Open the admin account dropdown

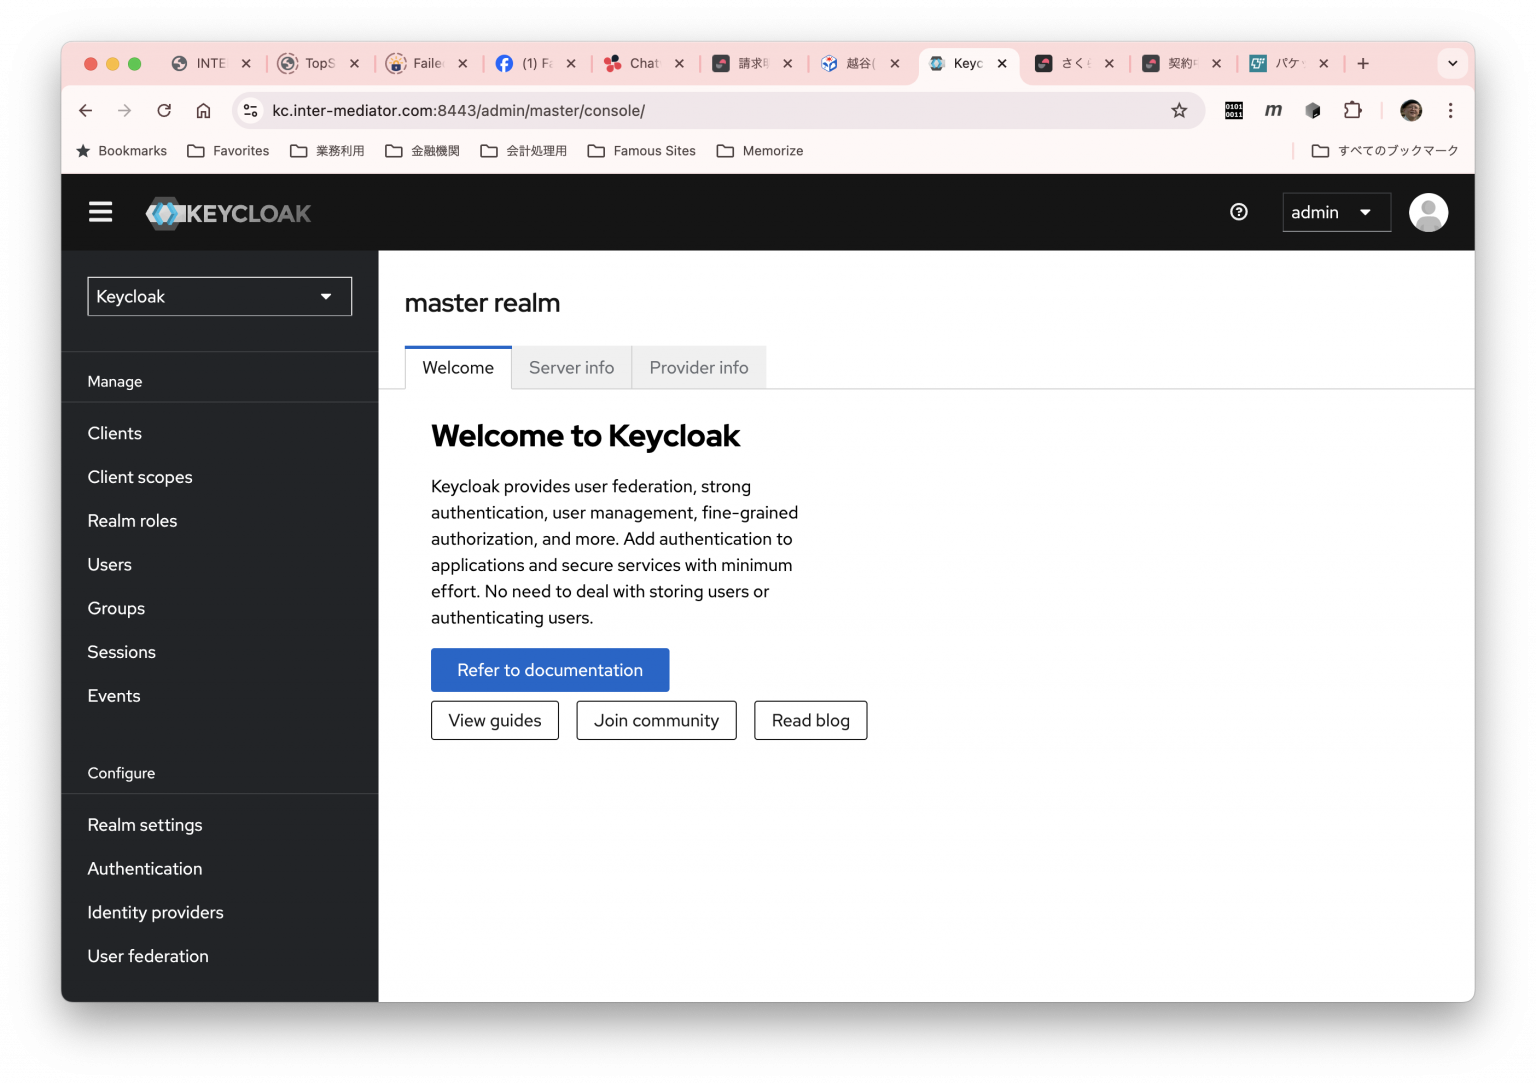tap(1336, 212)
